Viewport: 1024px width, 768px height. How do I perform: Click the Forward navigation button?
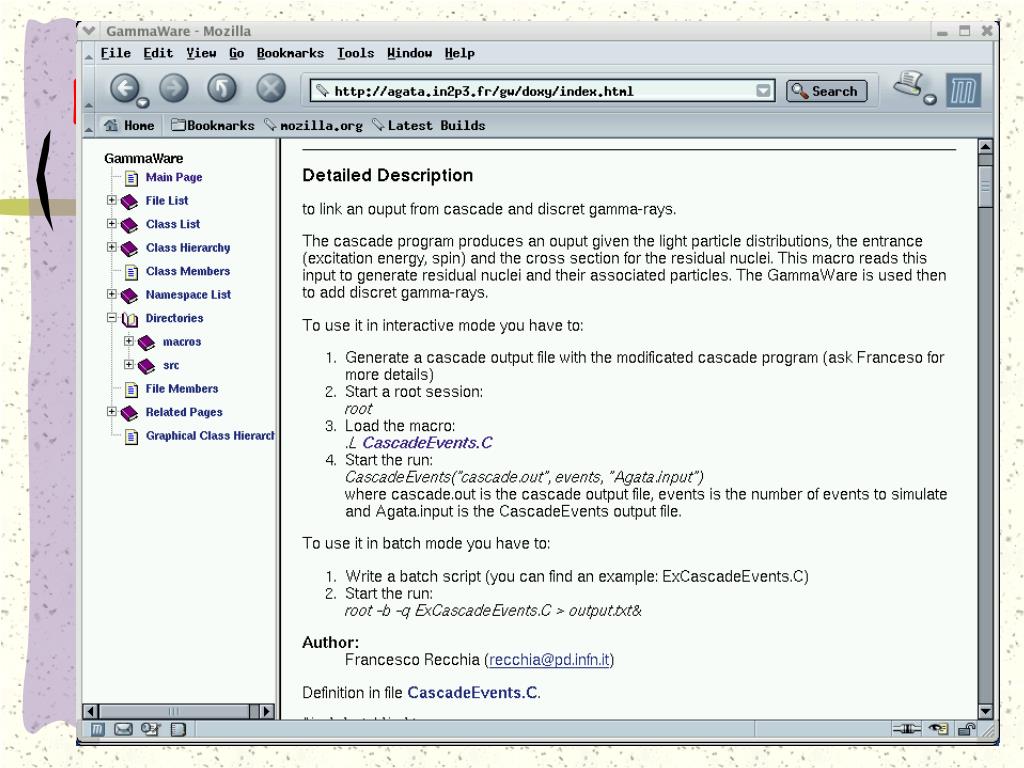pyautogui.click(x=174, y=88)
